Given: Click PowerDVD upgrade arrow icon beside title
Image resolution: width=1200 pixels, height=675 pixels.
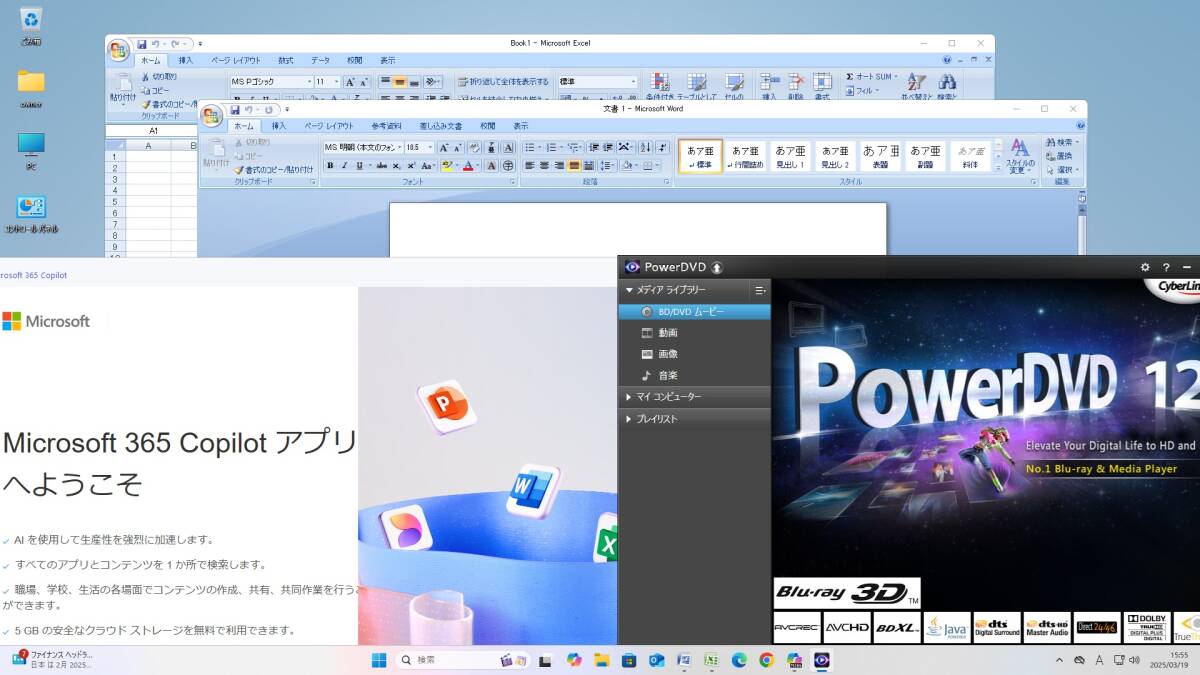Looking at the screenshot, I should pos(717,267).
